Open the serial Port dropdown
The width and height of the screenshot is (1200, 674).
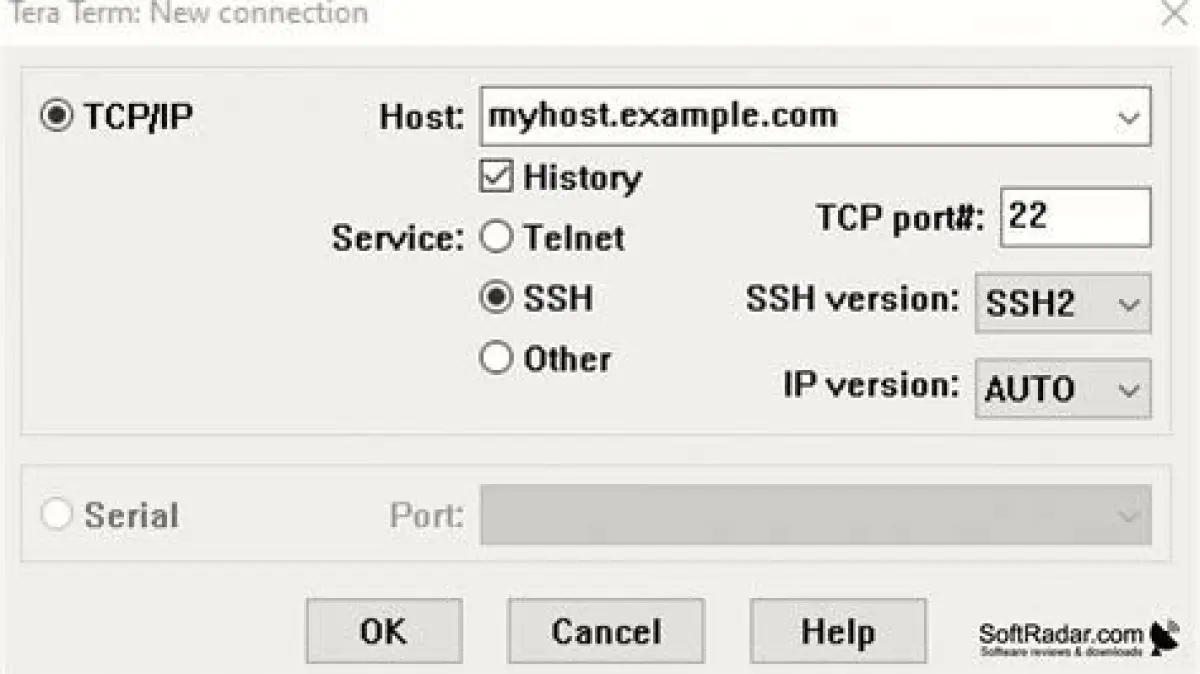815,516
